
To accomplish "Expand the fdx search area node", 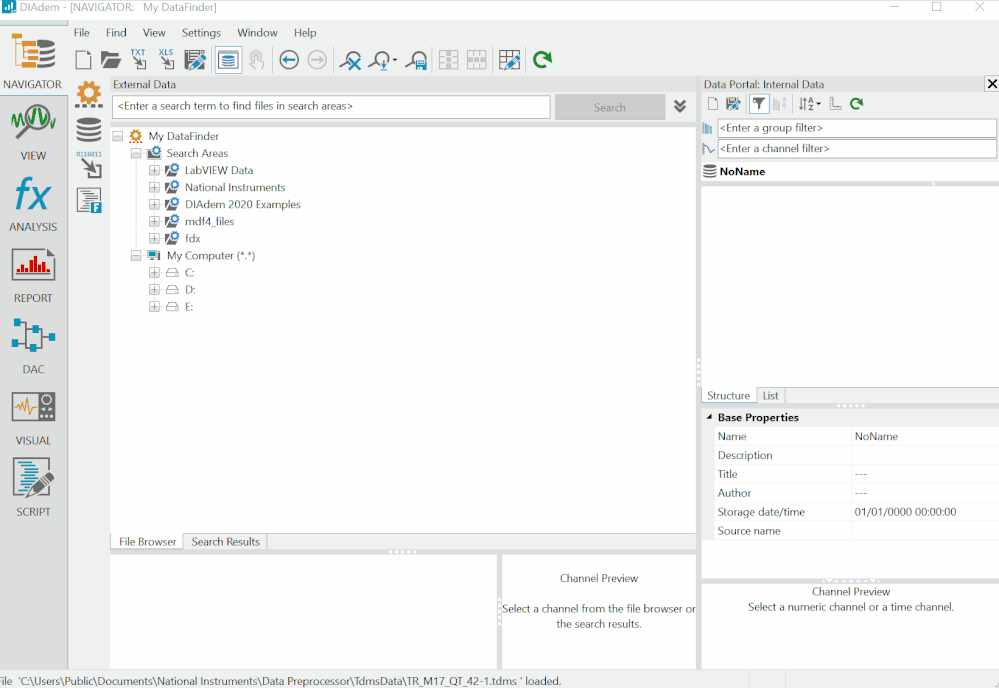I will [x=154, y=238].
